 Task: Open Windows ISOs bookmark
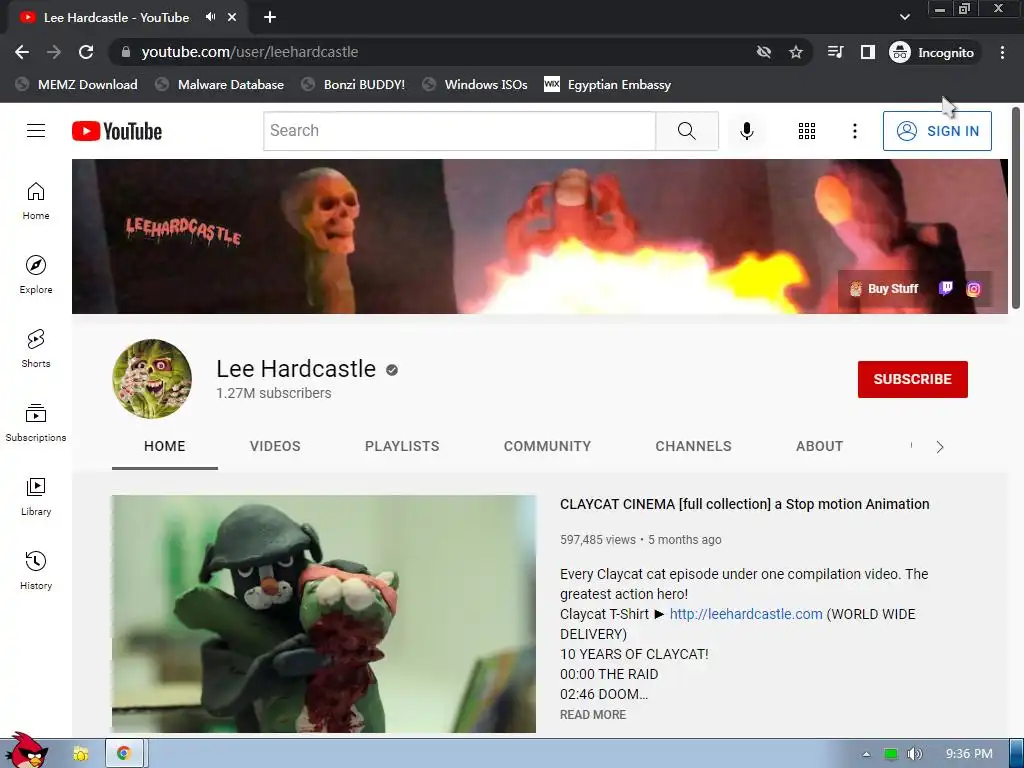coord(475,84)
